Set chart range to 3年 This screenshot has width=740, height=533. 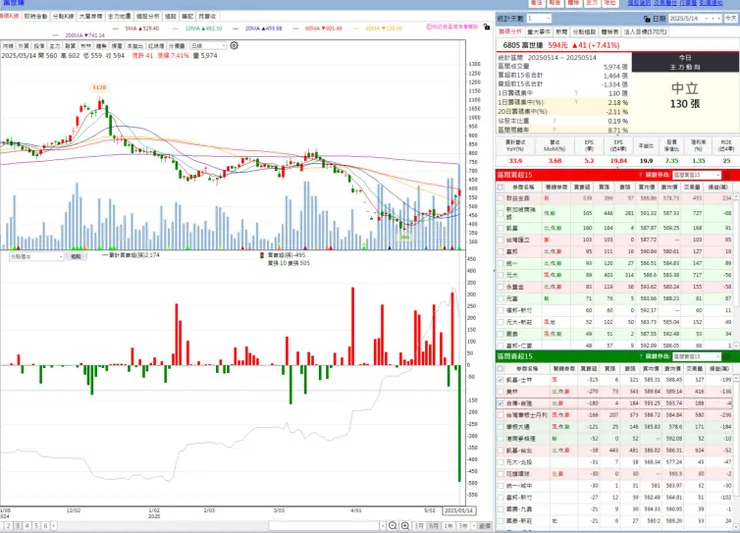click(462, 525)
